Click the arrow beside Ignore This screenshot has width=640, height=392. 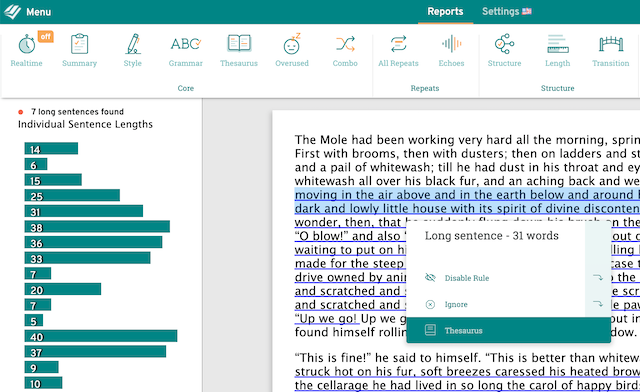[x=598, y=303]
